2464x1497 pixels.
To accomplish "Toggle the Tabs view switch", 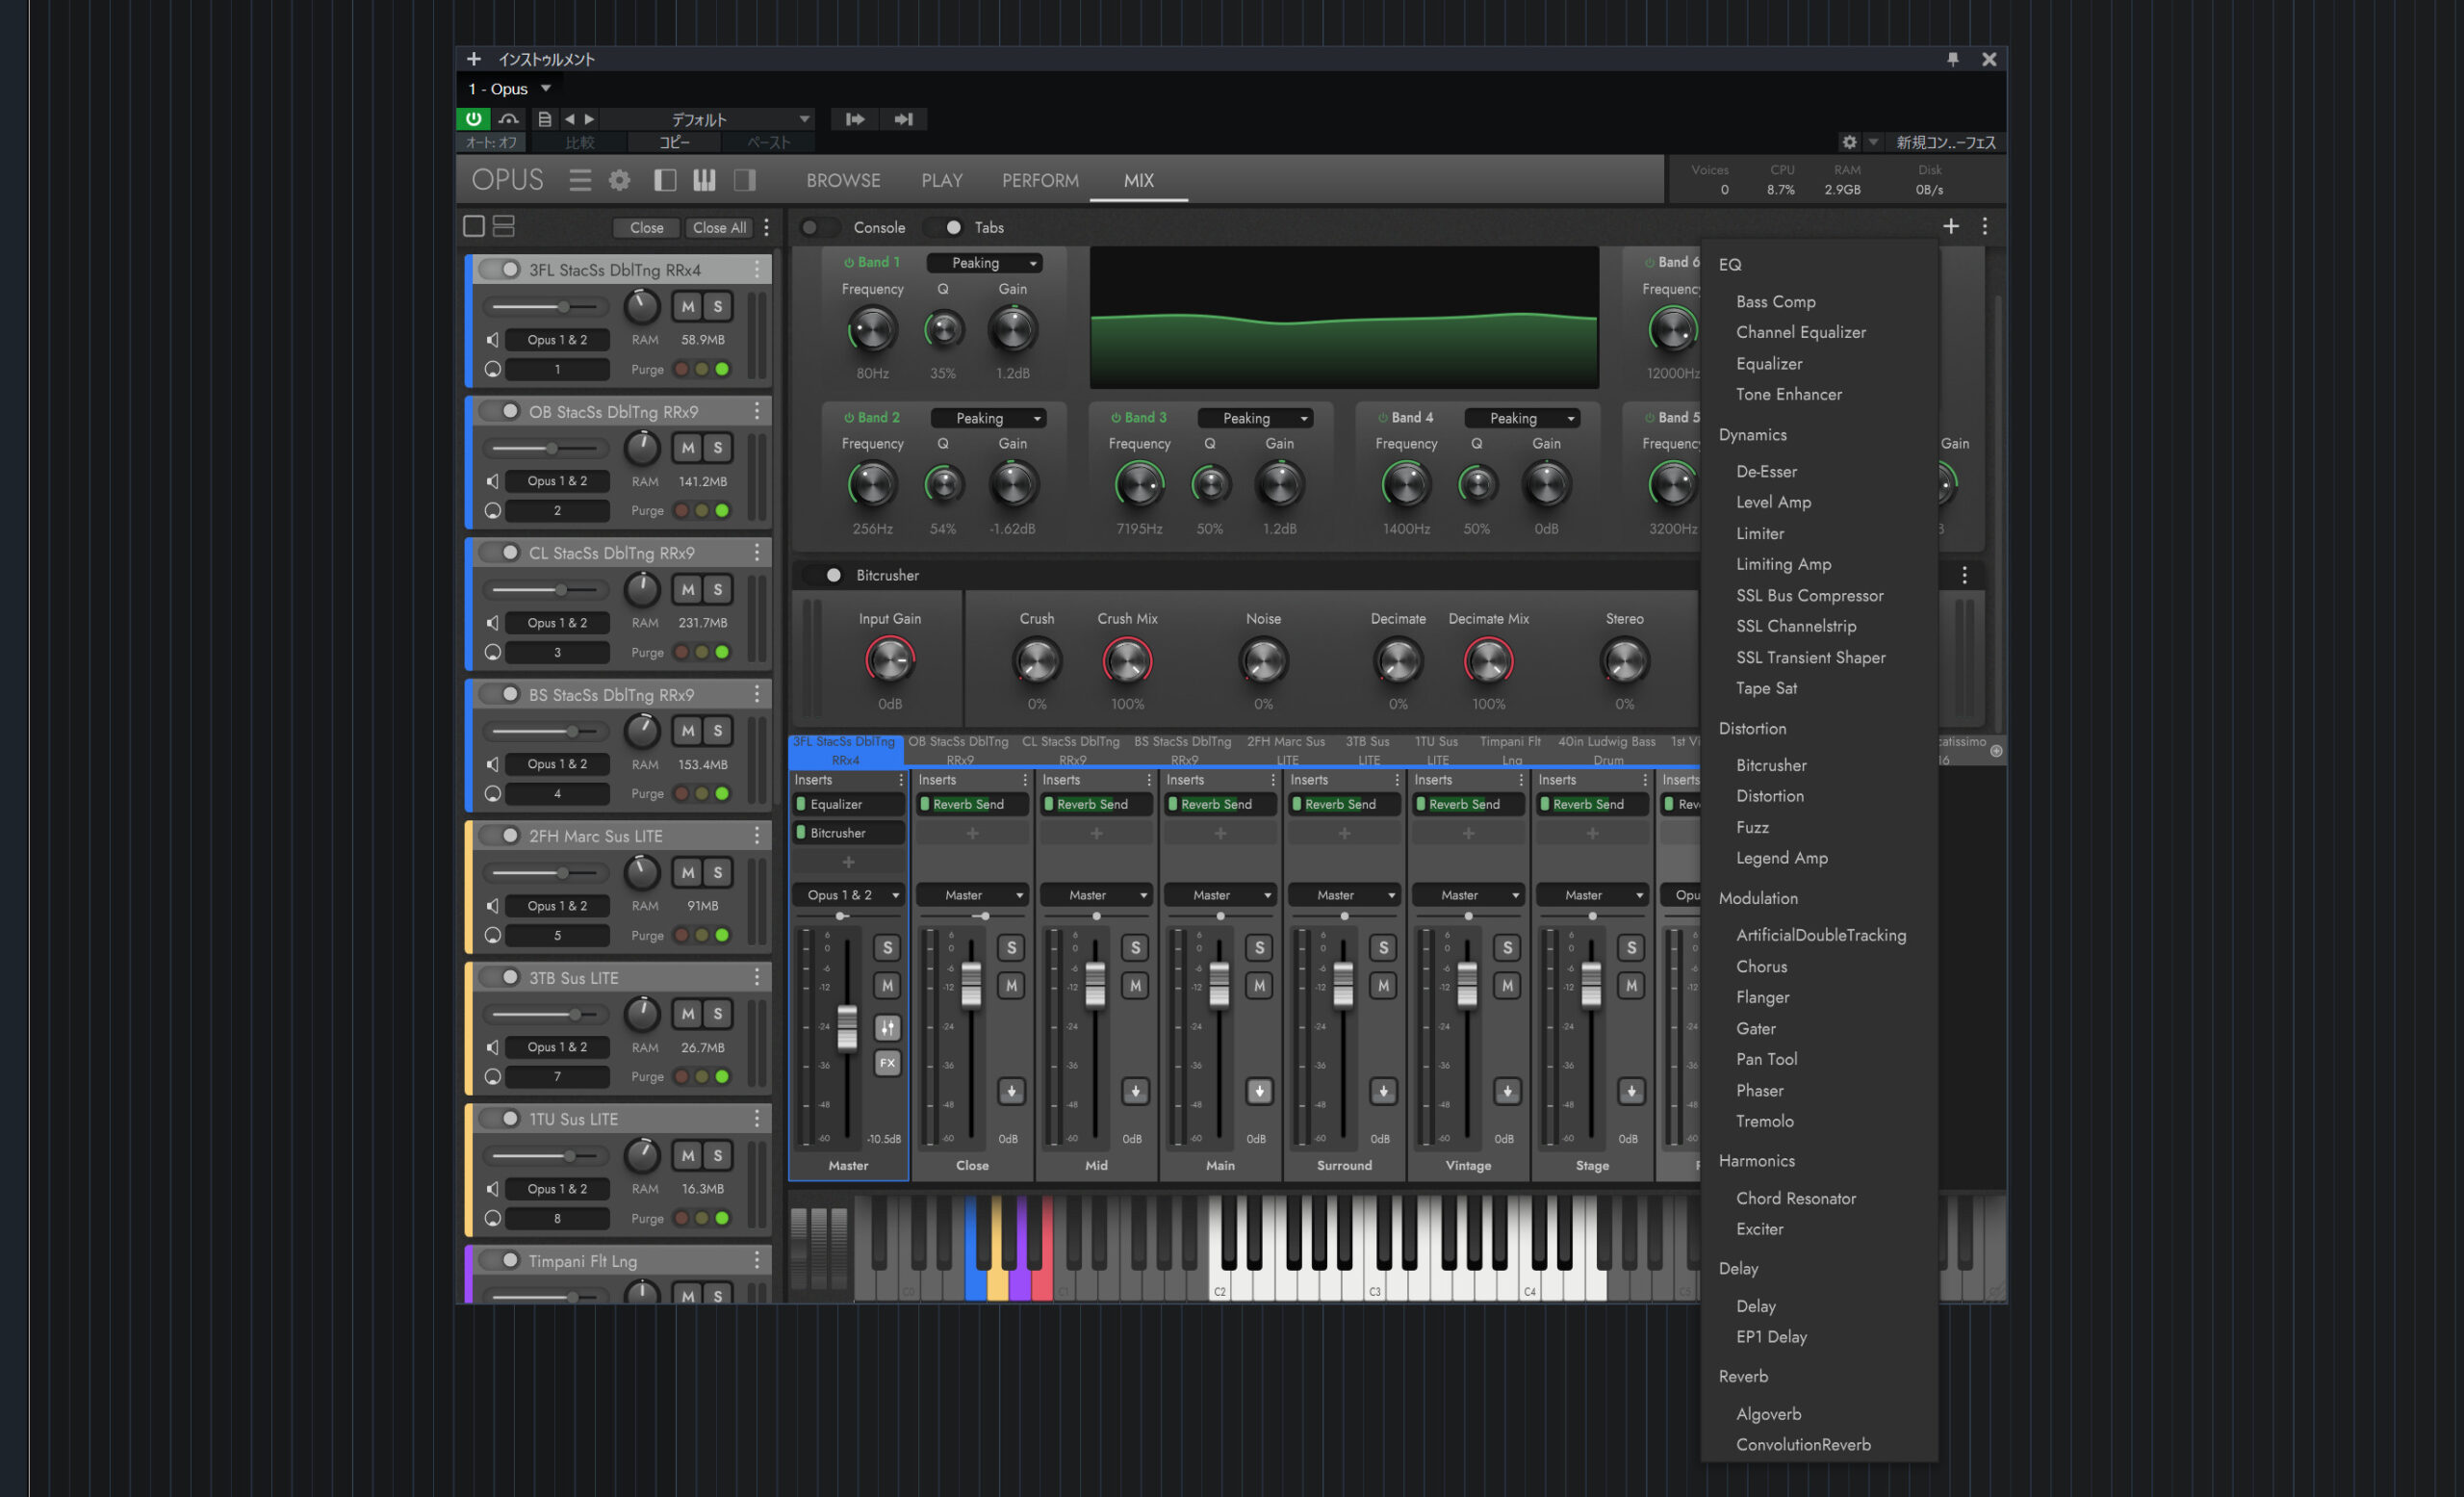I will [946, 227].
